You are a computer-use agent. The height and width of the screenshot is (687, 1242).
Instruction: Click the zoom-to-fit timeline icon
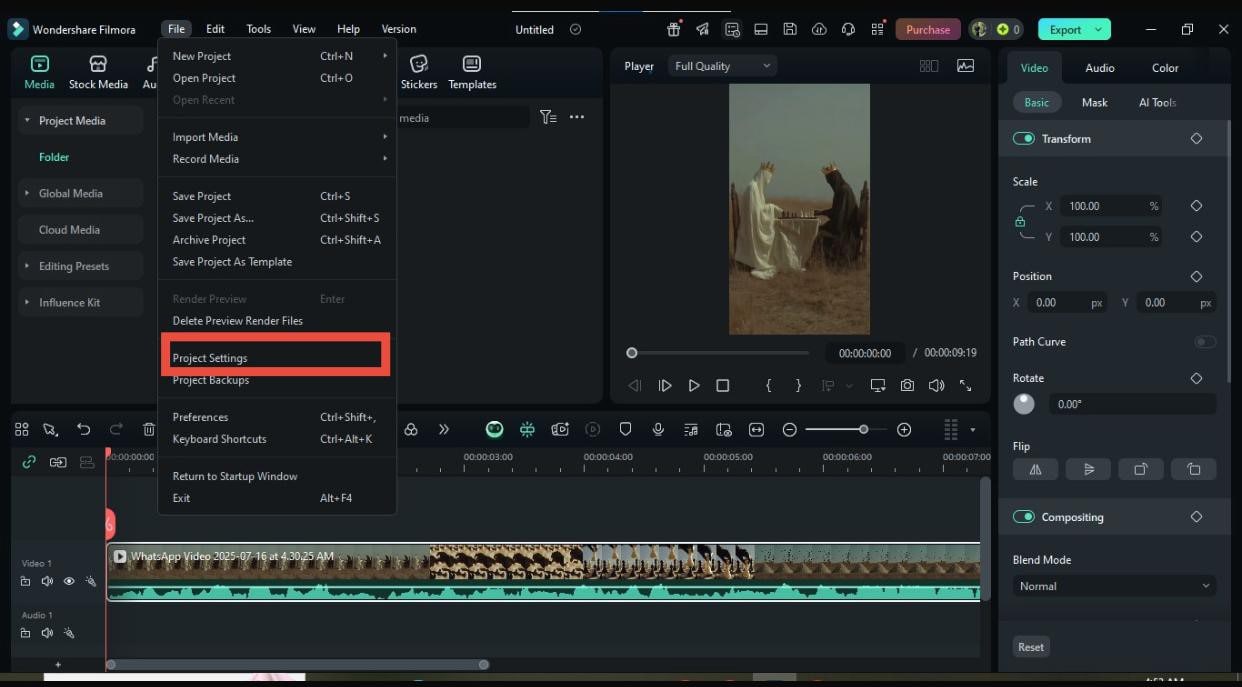coord(756,429)
